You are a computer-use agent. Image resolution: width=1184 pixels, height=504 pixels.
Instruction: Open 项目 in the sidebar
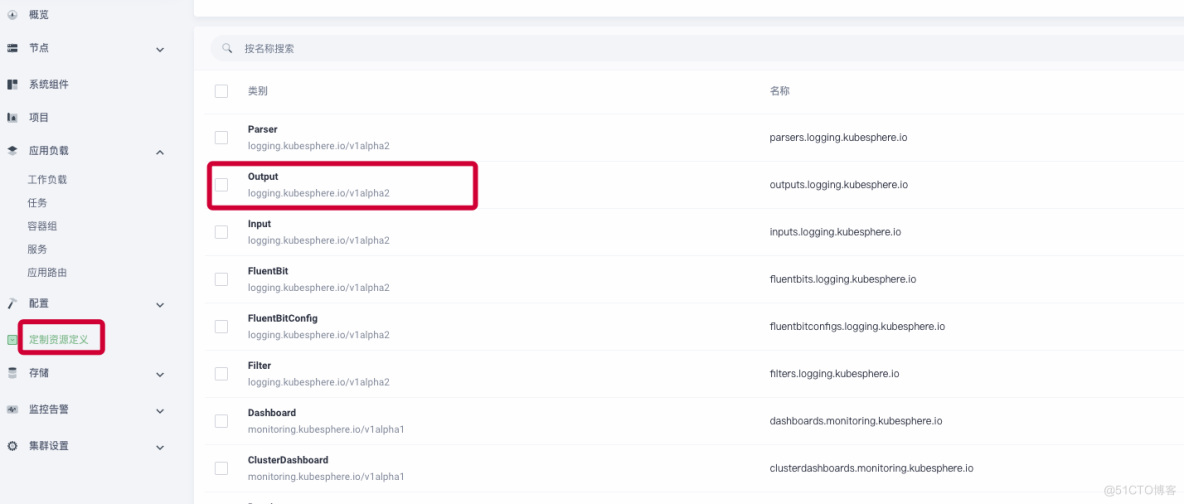click(39, 118)
